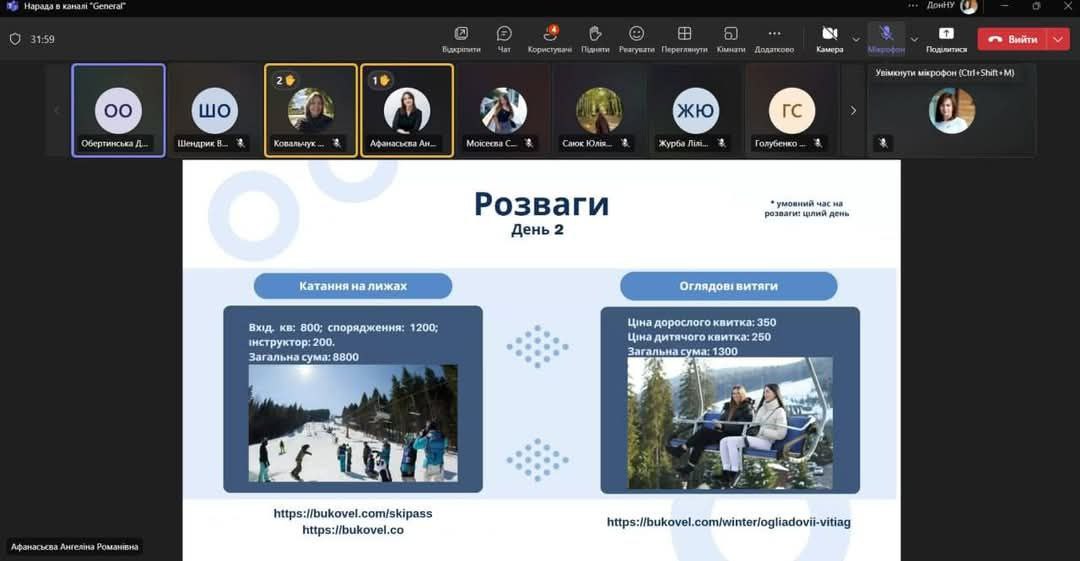Open Переглянути view options
The height and width of the screenshot is (561, 1080).
click(684, 39)
